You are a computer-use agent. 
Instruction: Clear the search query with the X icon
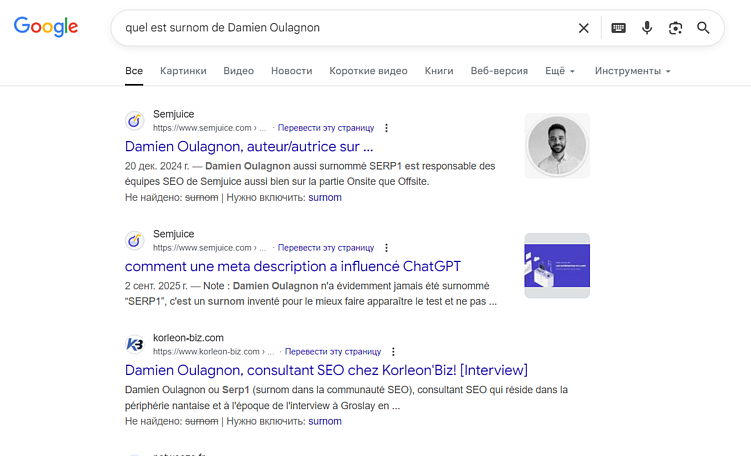pos(583,28)
